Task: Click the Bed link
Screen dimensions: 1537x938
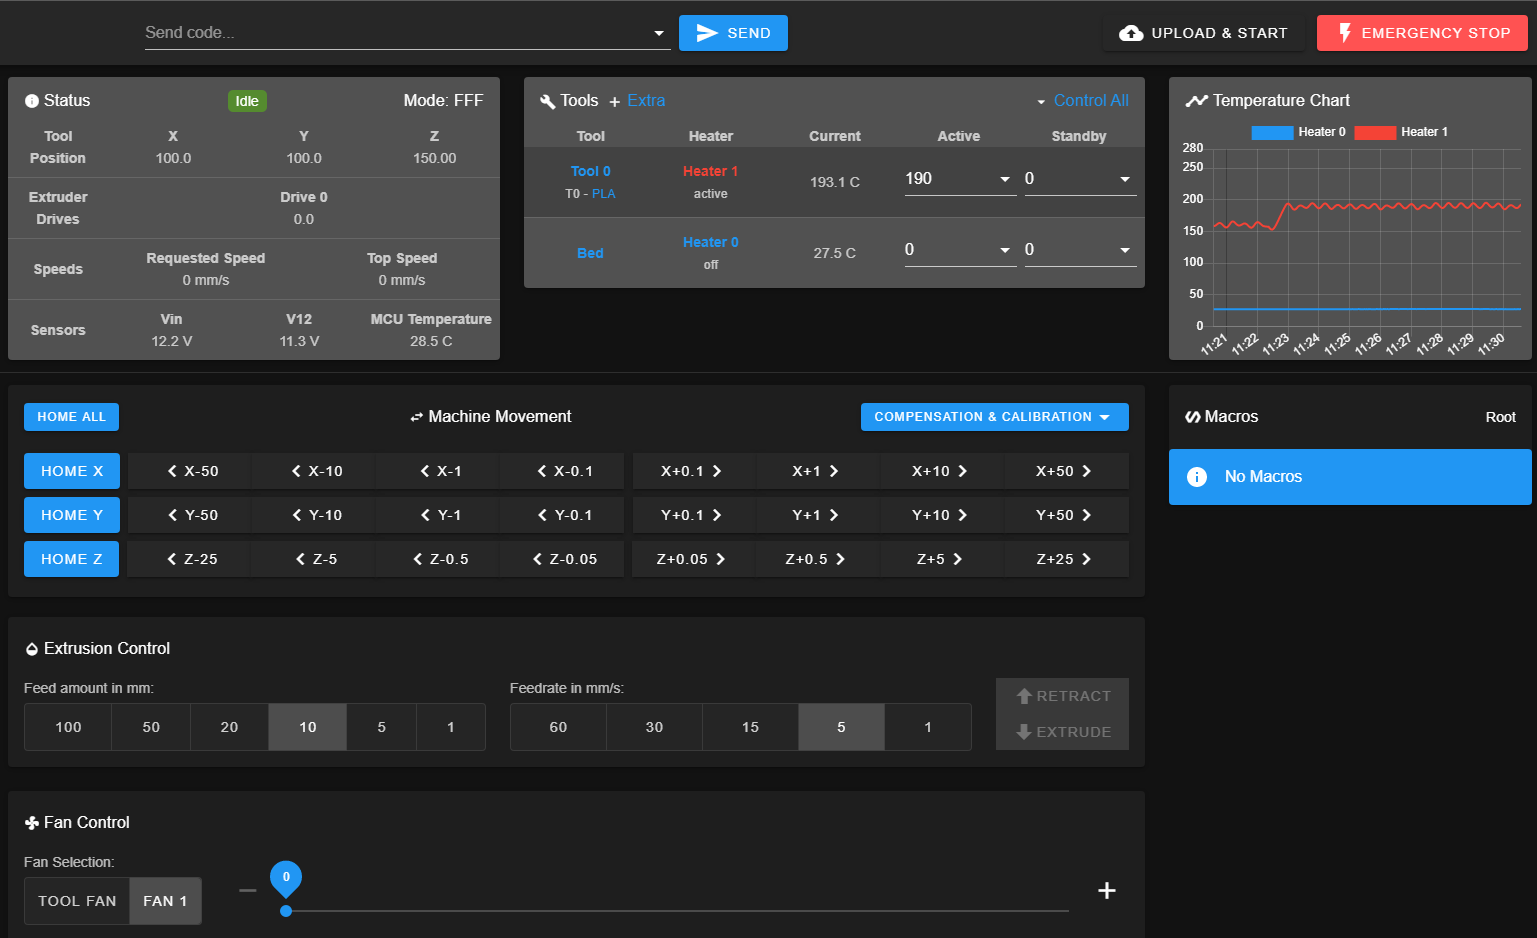Action: coord(590,253)
